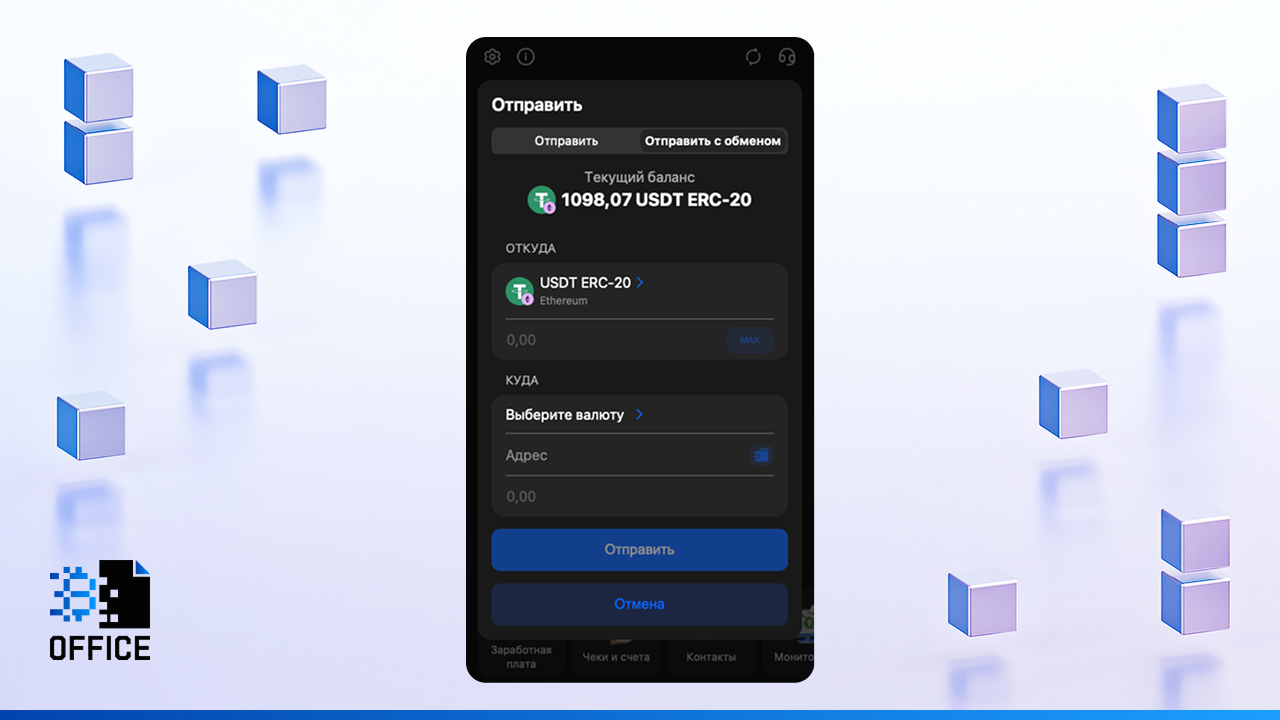Switch to the Отправить tab

click(566, 141)
